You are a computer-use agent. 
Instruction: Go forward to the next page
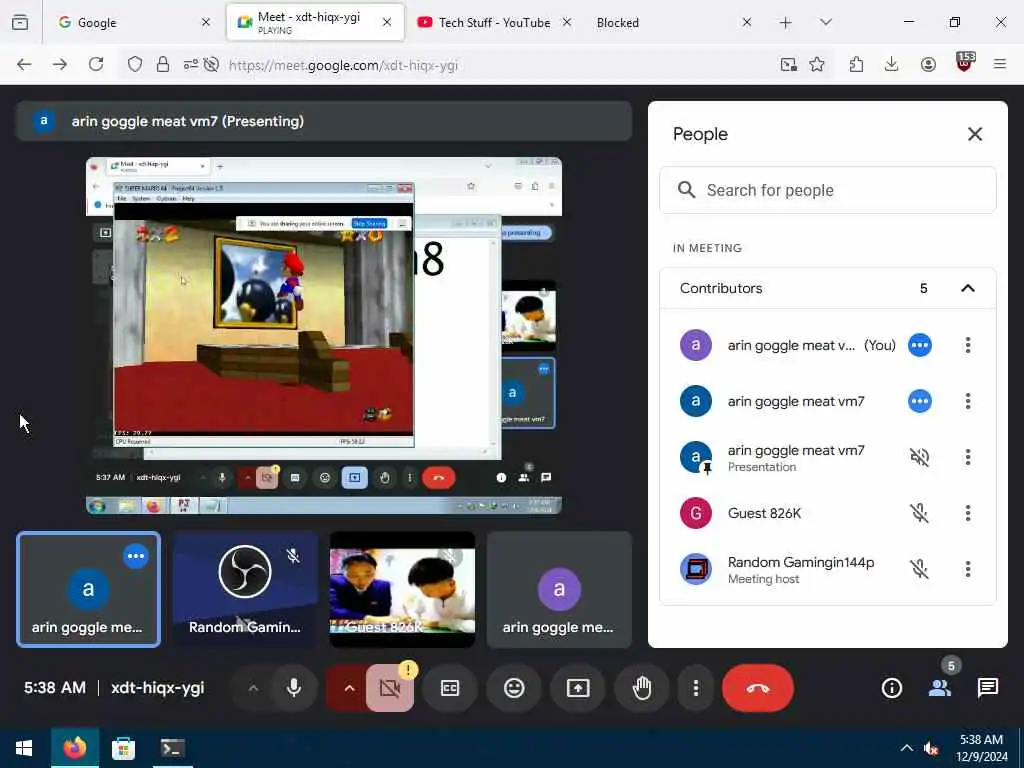60,64
